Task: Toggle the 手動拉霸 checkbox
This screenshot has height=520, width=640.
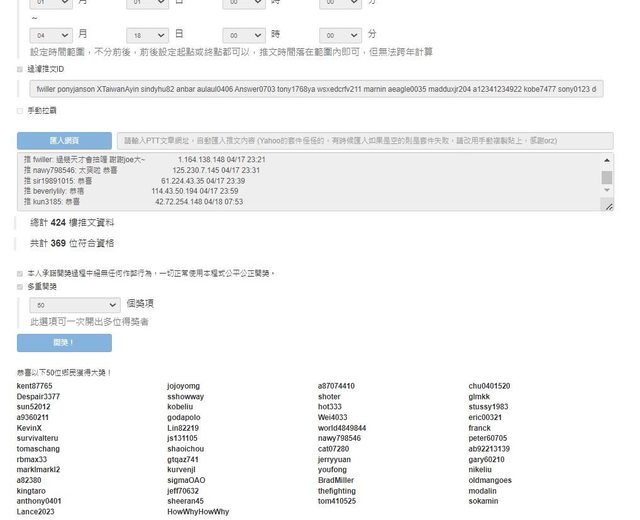Action: pos(20,110)
